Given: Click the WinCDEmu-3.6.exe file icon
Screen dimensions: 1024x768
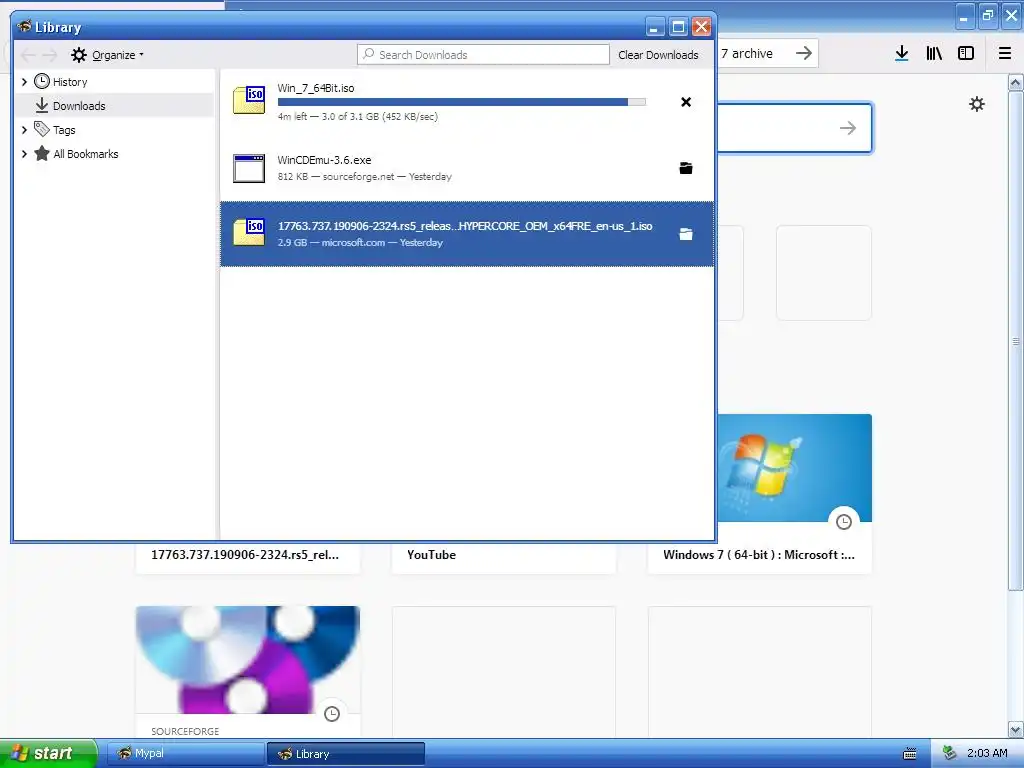Looking at the screenshot, I should coord(249,168).
